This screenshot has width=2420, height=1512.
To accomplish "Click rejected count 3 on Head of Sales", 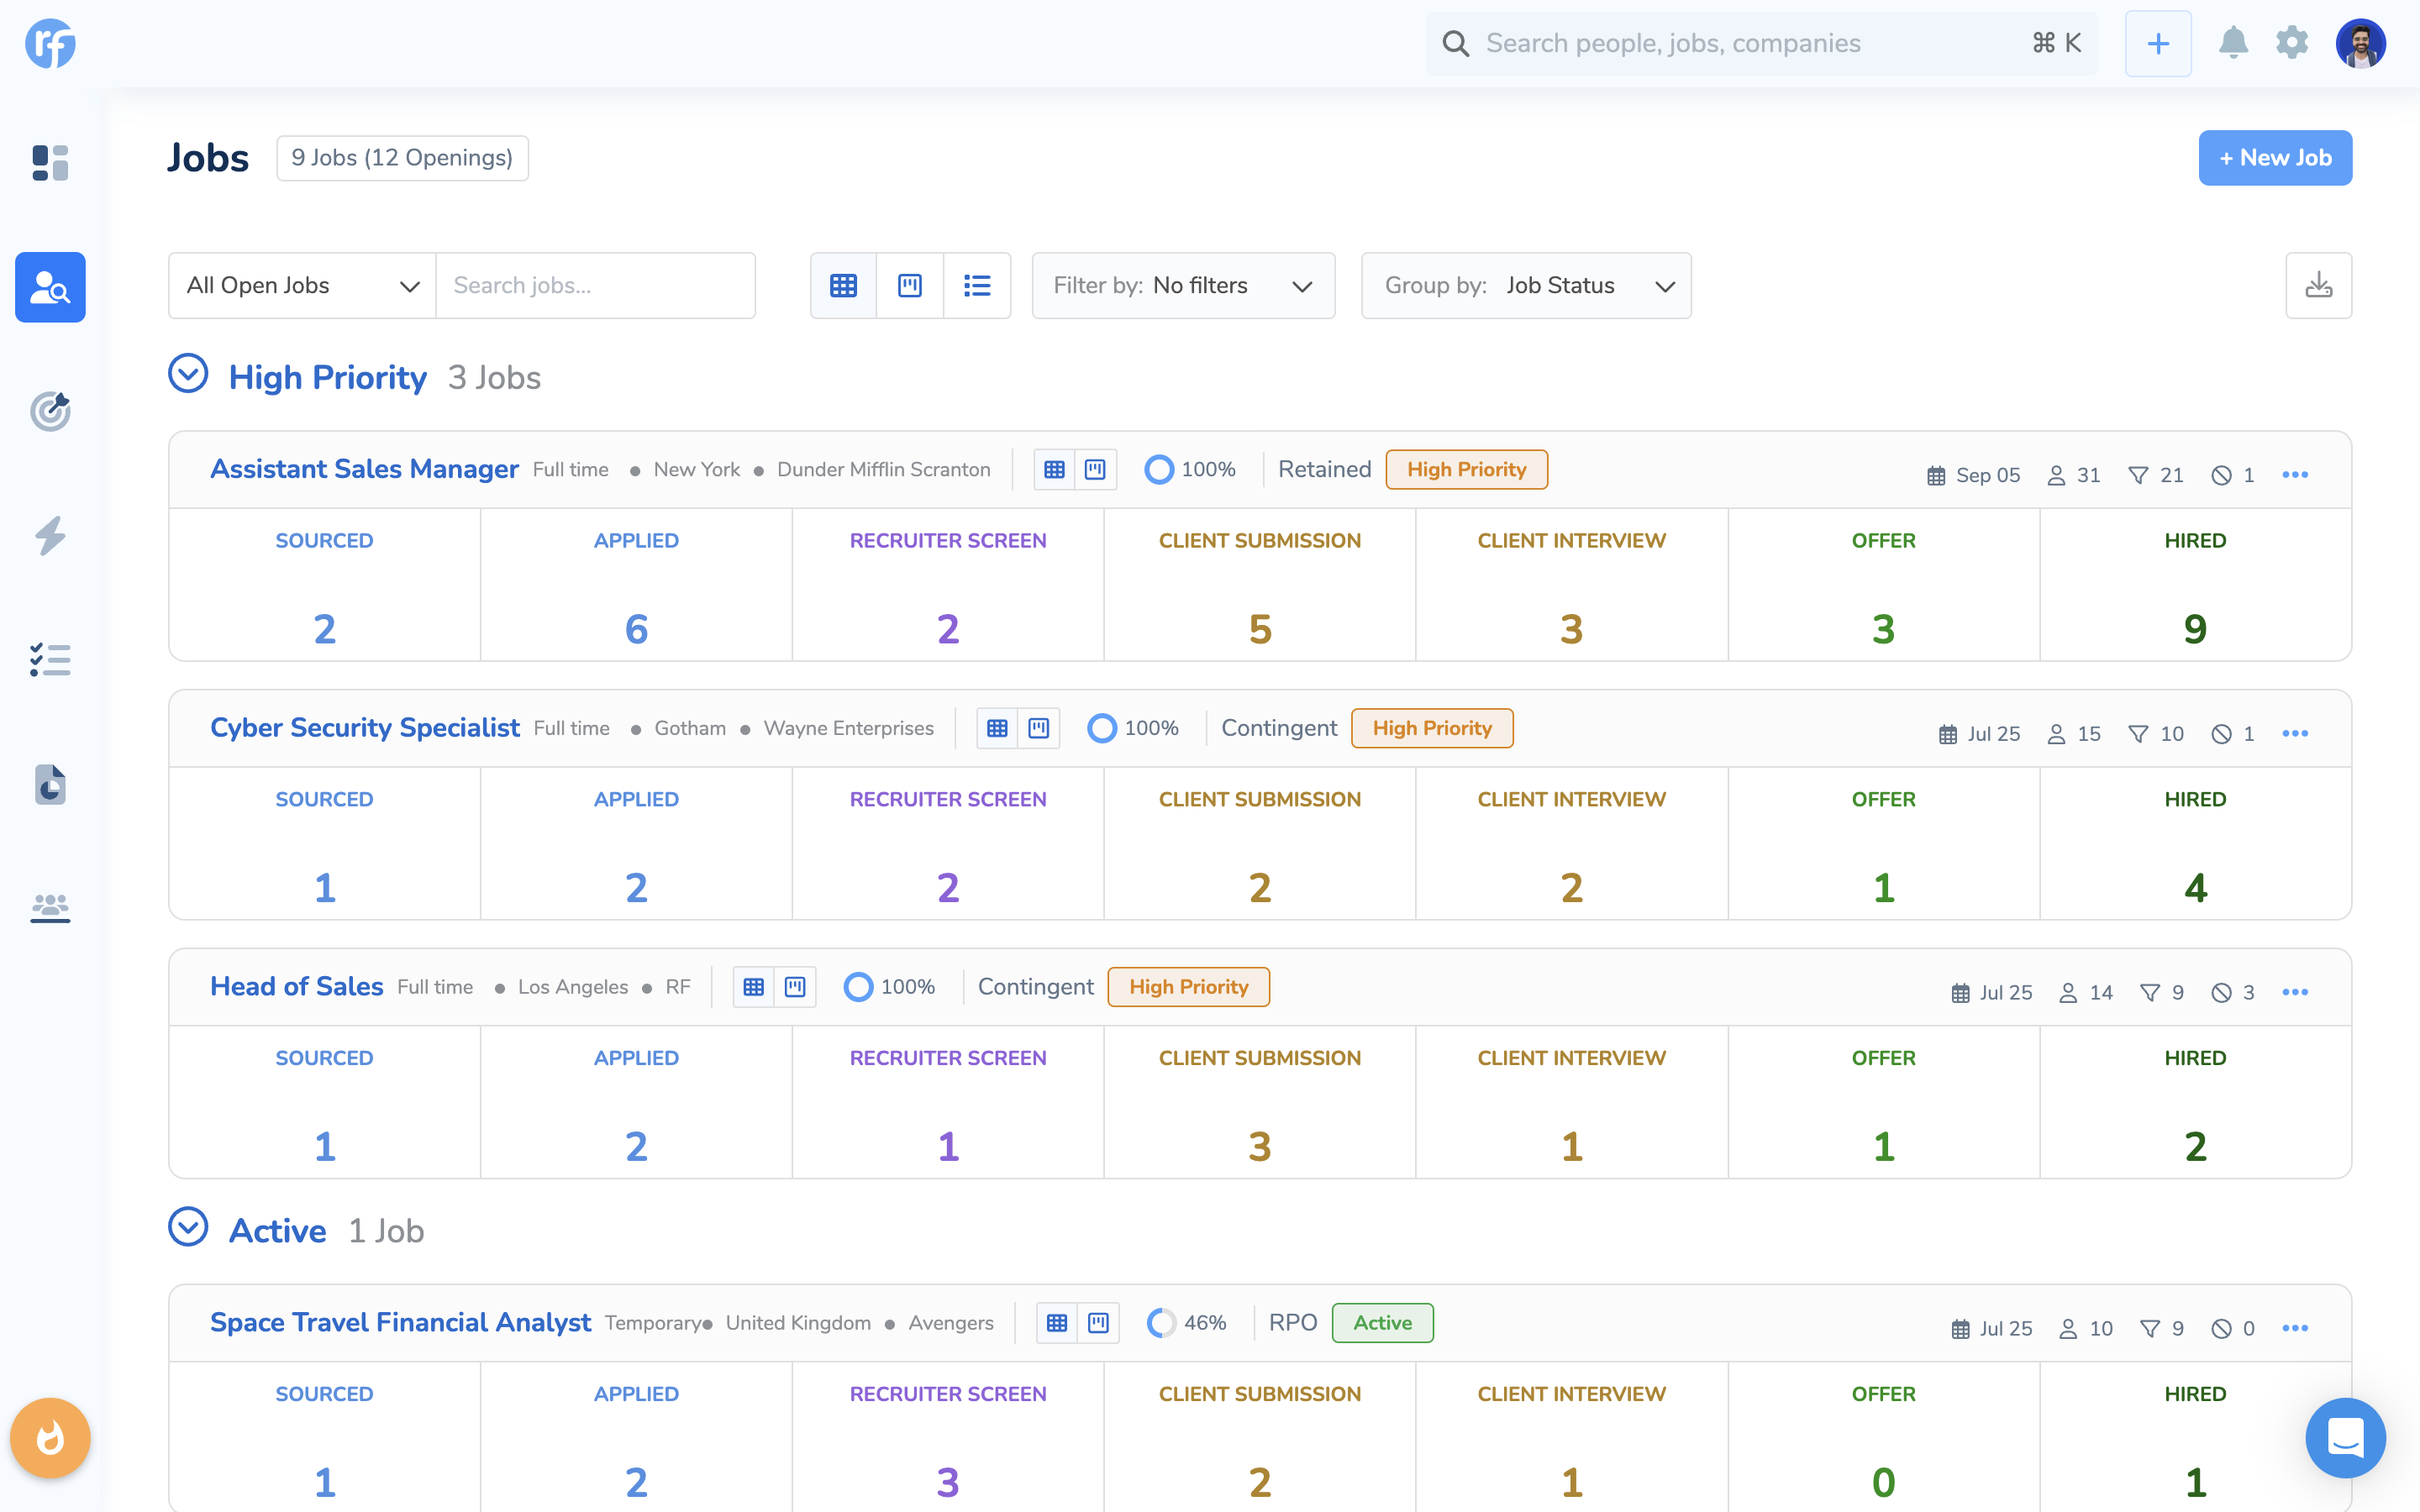I will click(2233, 994).
